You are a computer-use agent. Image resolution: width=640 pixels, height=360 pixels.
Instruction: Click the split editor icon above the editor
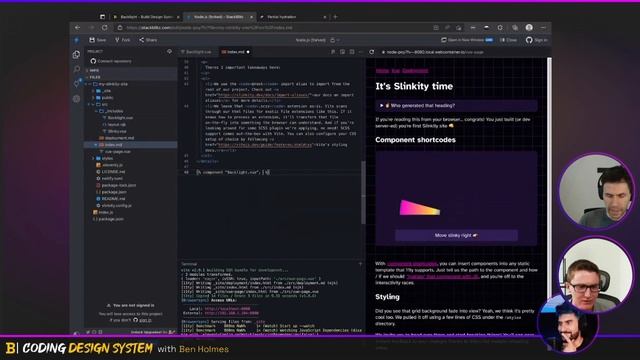[351, 52]
